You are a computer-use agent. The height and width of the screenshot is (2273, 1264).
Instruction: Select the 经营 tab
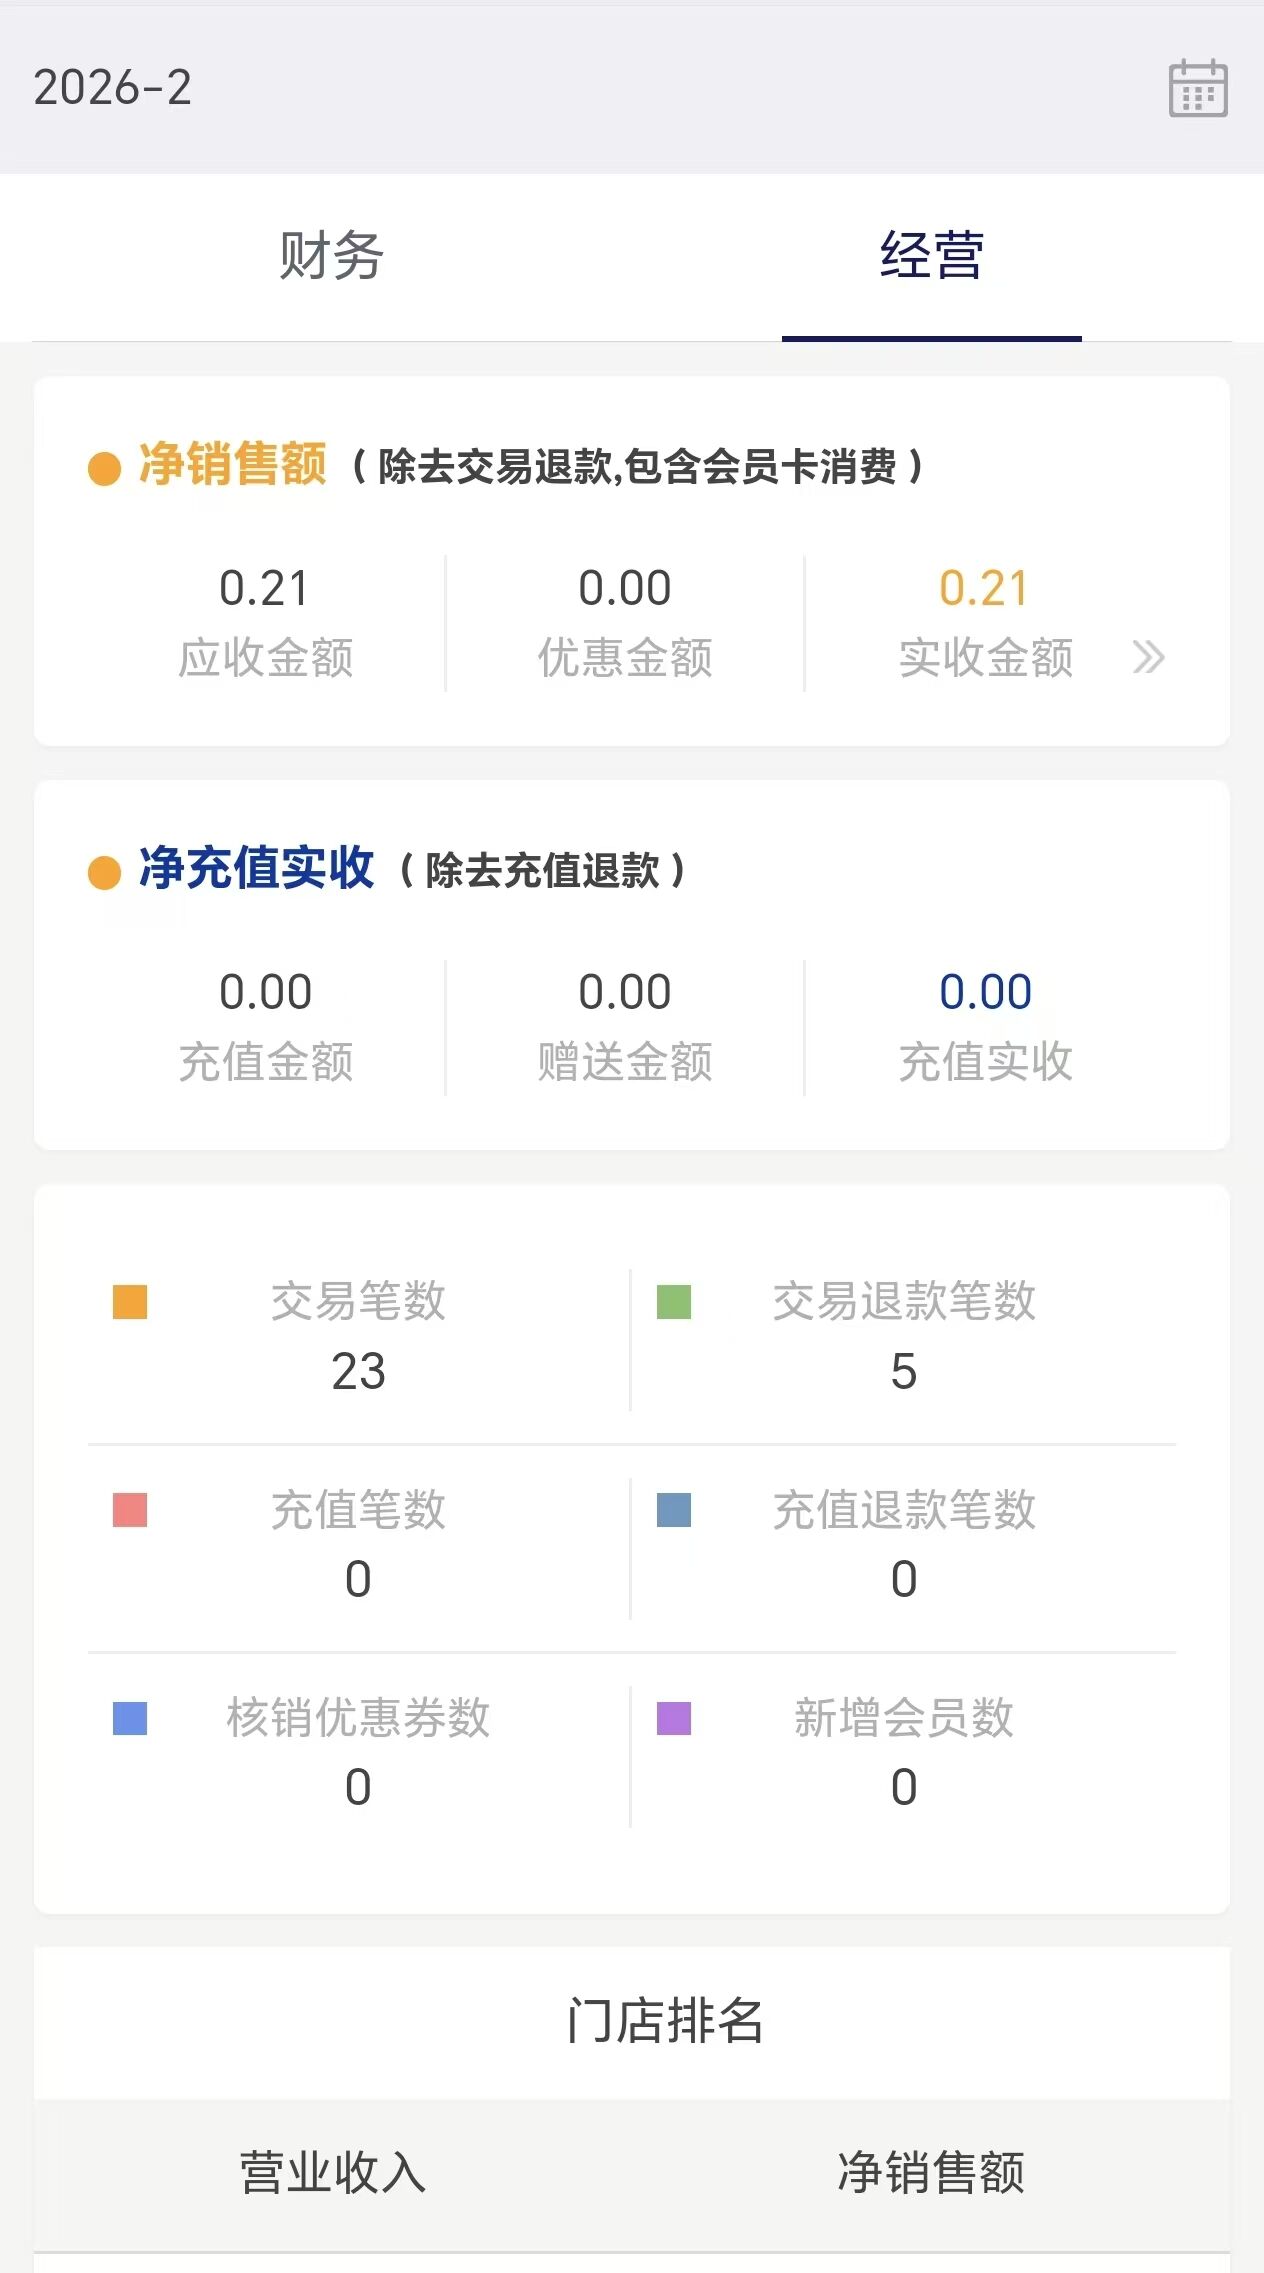(x=932, y=255)
